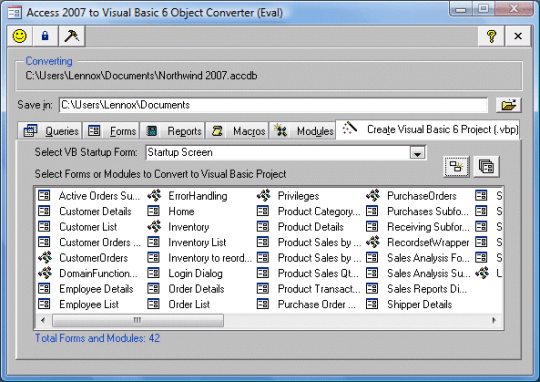Select the Customer List form icon
This screenshot has height=382, width=540.
point(44,227)
